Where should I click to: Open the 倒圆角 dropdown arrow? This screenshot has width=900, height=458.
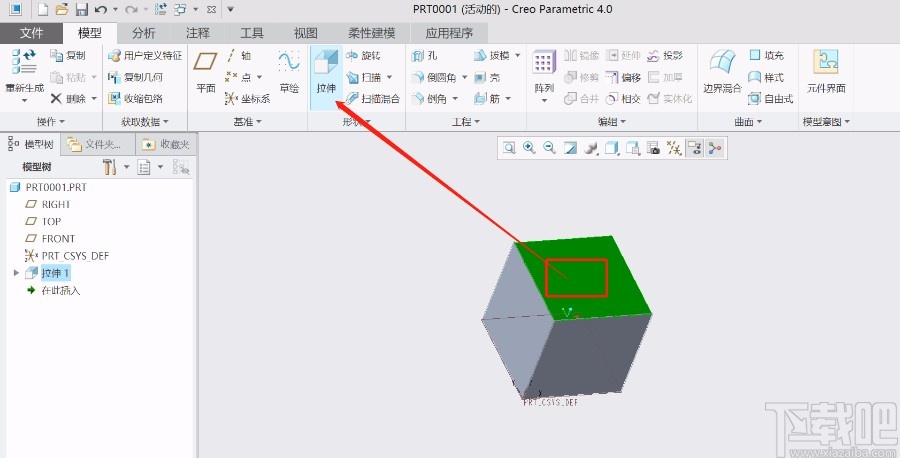tap(464, 77)
